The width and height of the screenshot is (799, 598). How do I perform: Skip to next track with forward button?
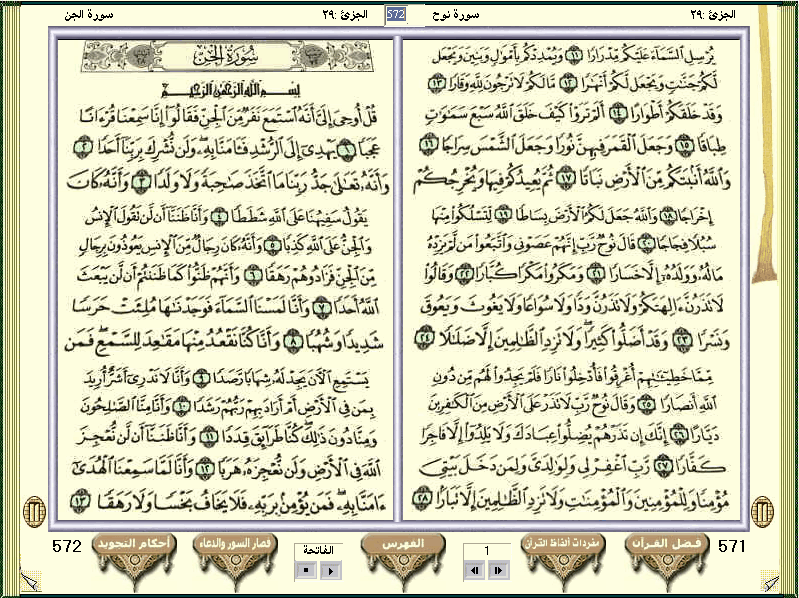(498, 570)
